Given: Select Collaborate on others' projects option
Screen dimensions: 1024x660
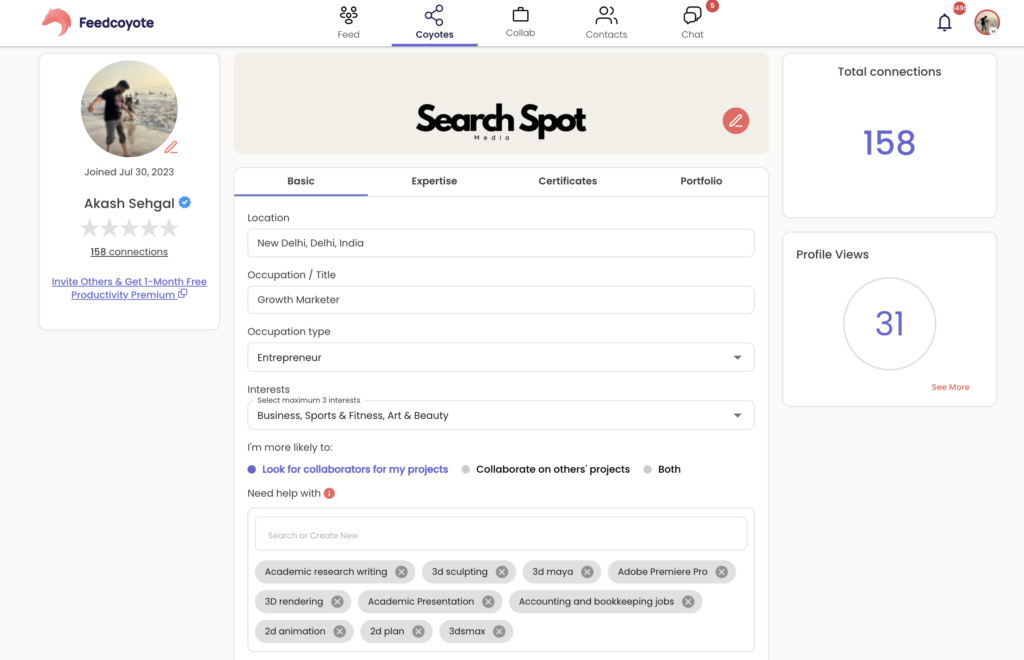Looking at the screenshot, I should (x=546, y=469).
